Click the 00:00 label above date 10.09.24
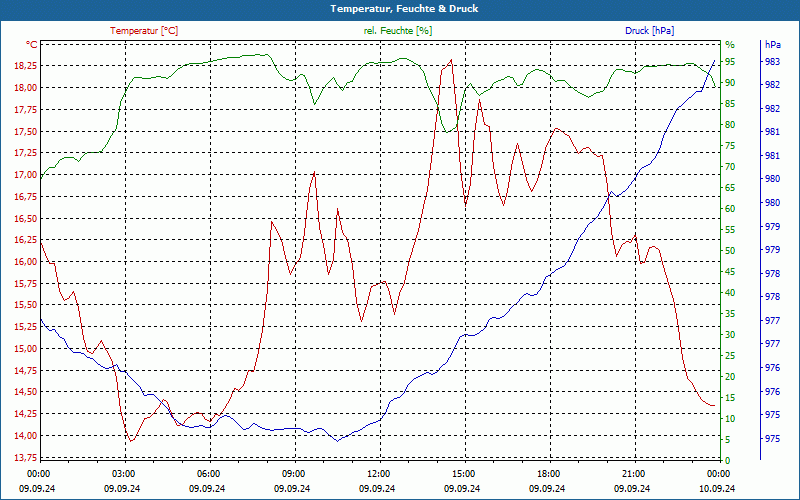 (x=717, y=474)
